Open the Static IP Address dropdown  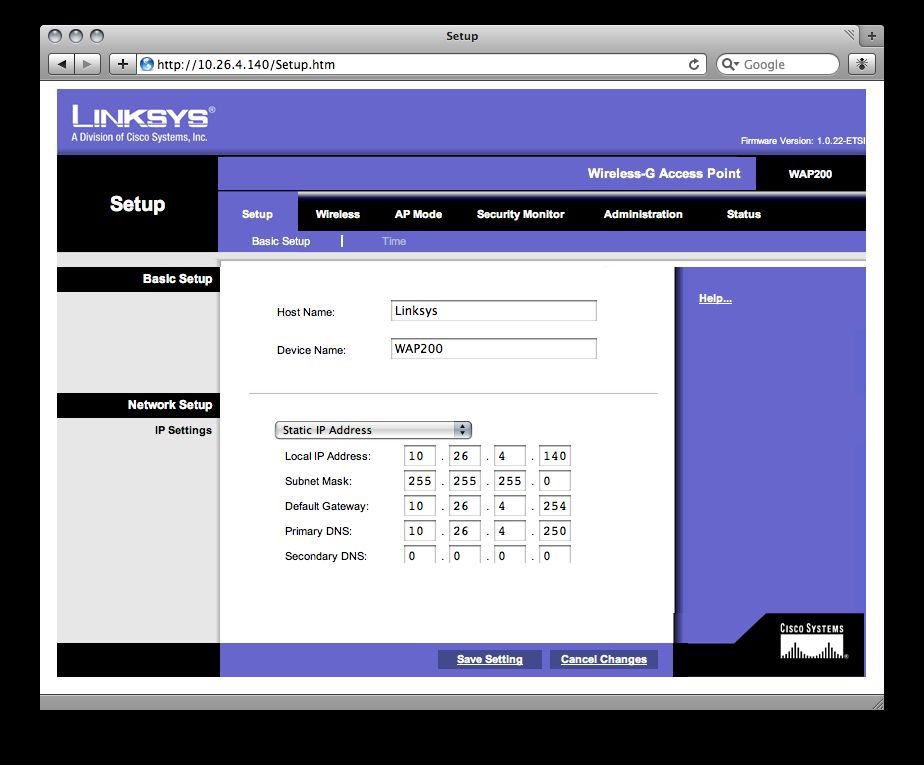(373, 430)
